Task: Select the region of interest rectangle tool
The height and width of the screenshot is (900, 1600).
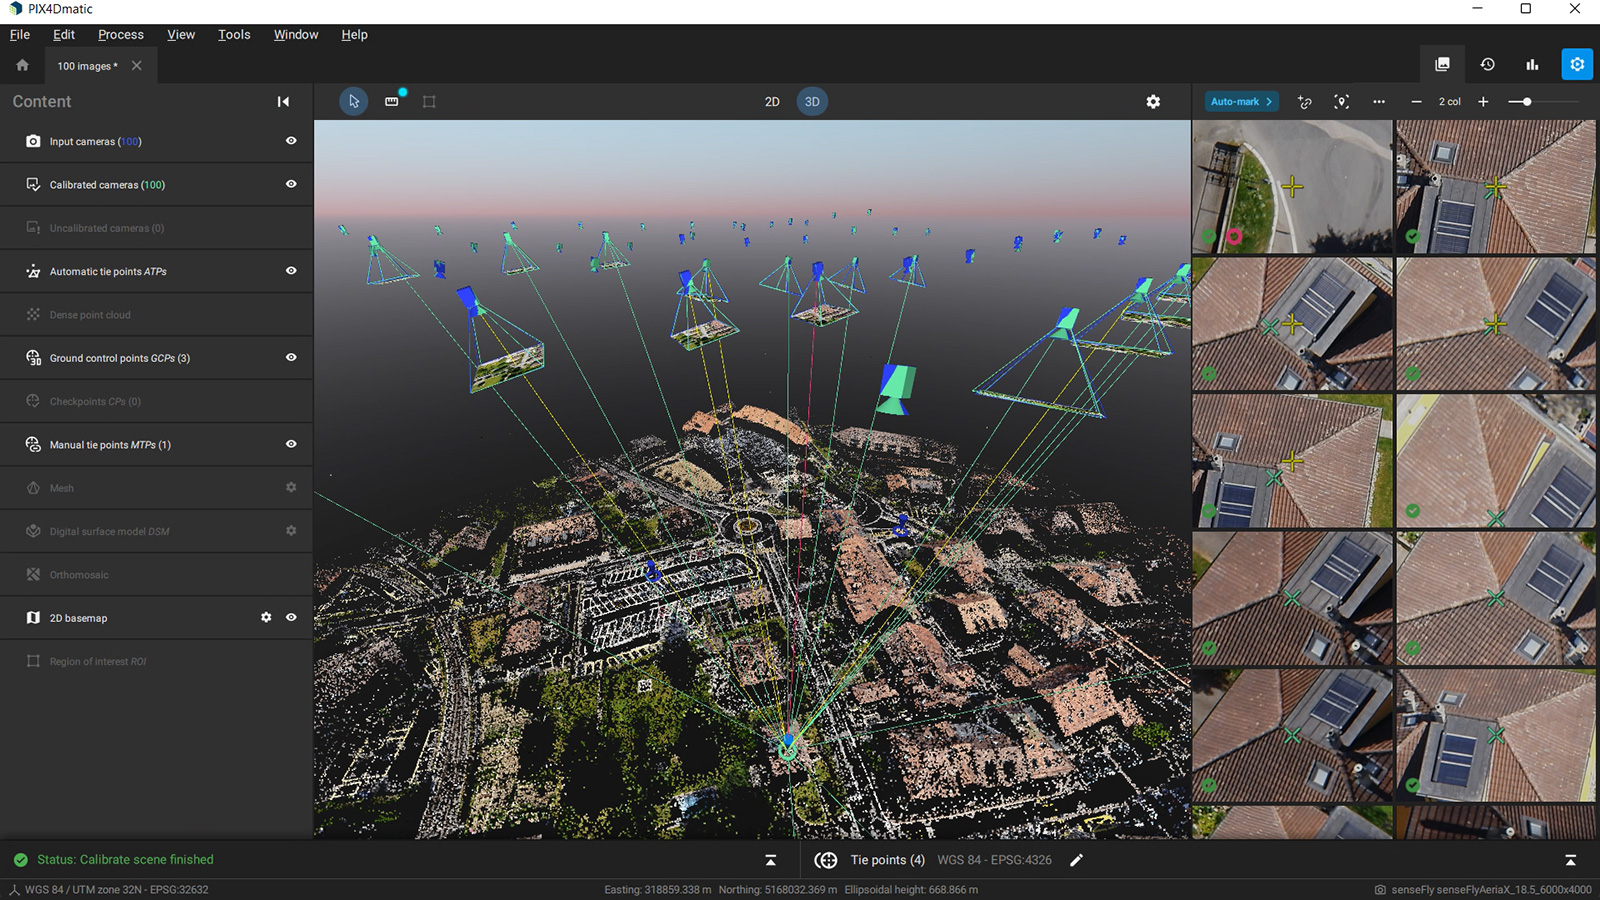Action: click(x=429, y=101)
